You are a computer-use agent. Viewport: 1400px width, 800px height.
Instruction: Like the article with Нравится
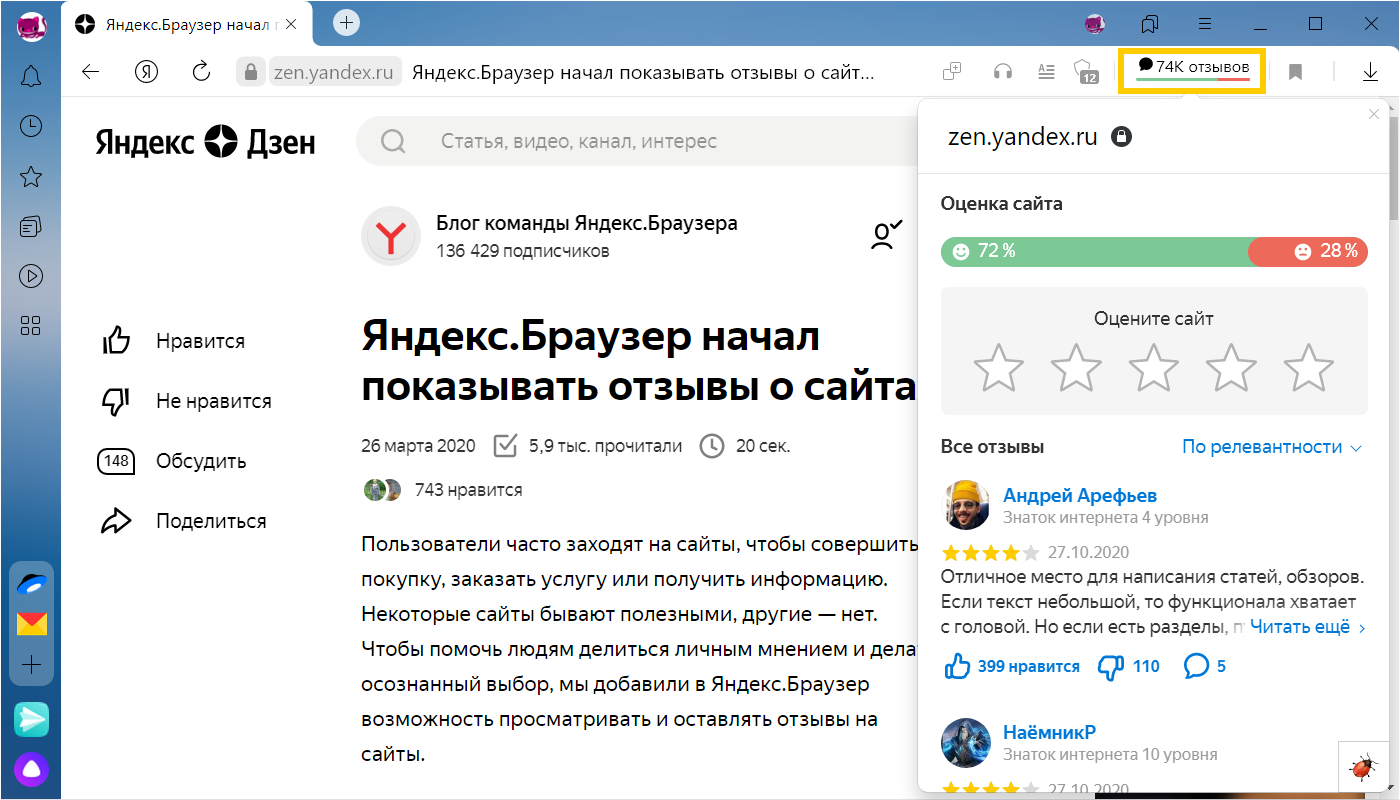tap(173, 341)
